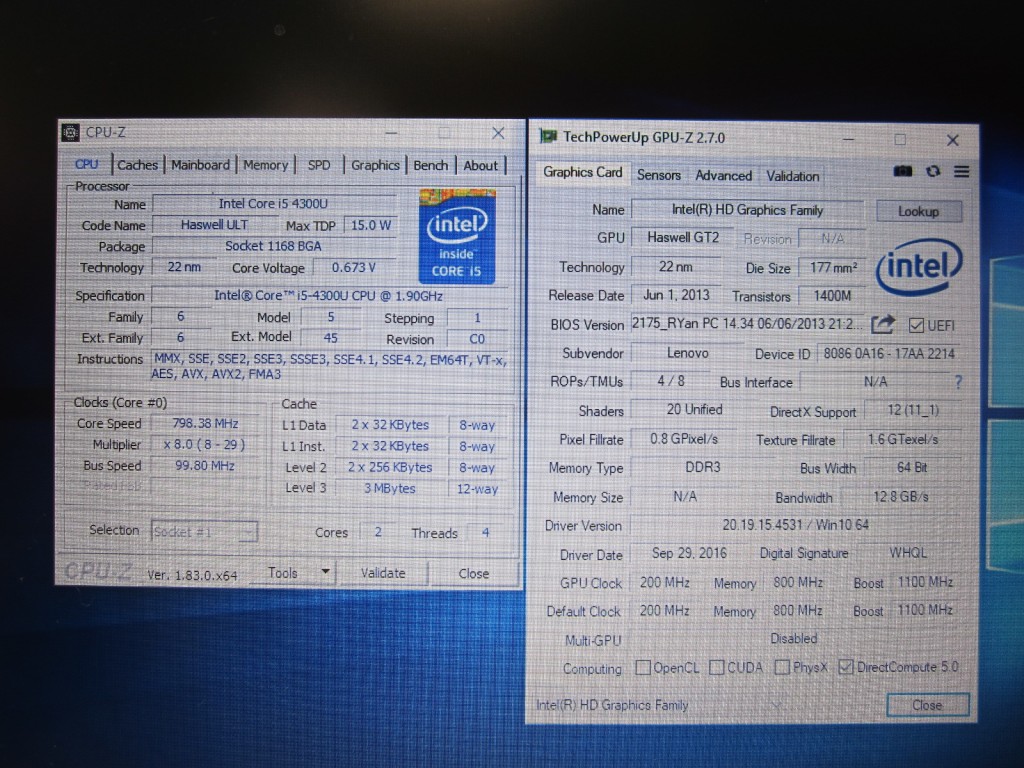
Task: Click the Lookup button in GPU-Z
Action: pos(918,211)
